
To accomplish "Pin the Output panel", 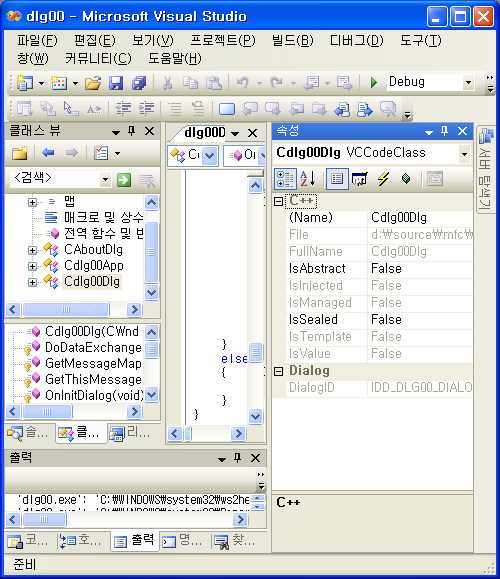I will pos(237,458).
